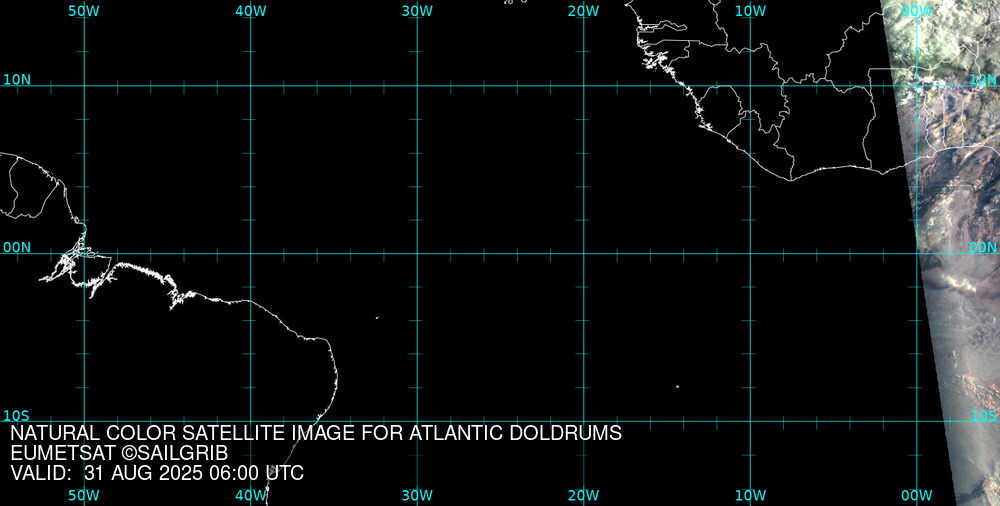Click the bottom 30W longitude label
Viewport: 1000px width, 506px height.
(417, 495)
